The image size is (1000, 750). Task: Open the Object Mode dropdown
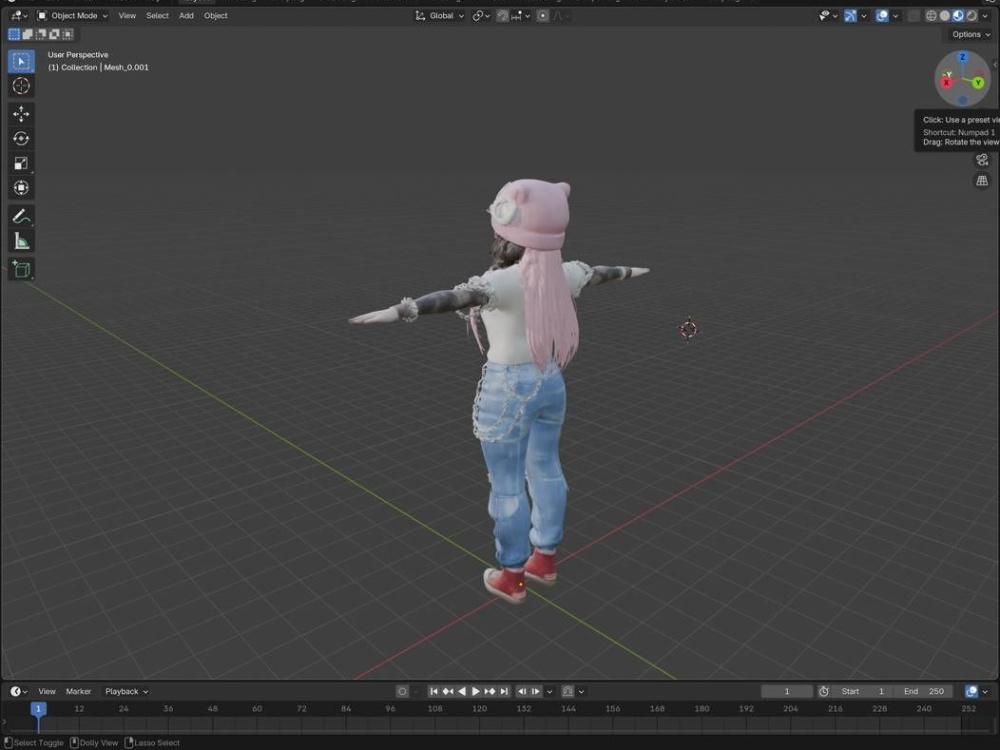click(72, 16)
